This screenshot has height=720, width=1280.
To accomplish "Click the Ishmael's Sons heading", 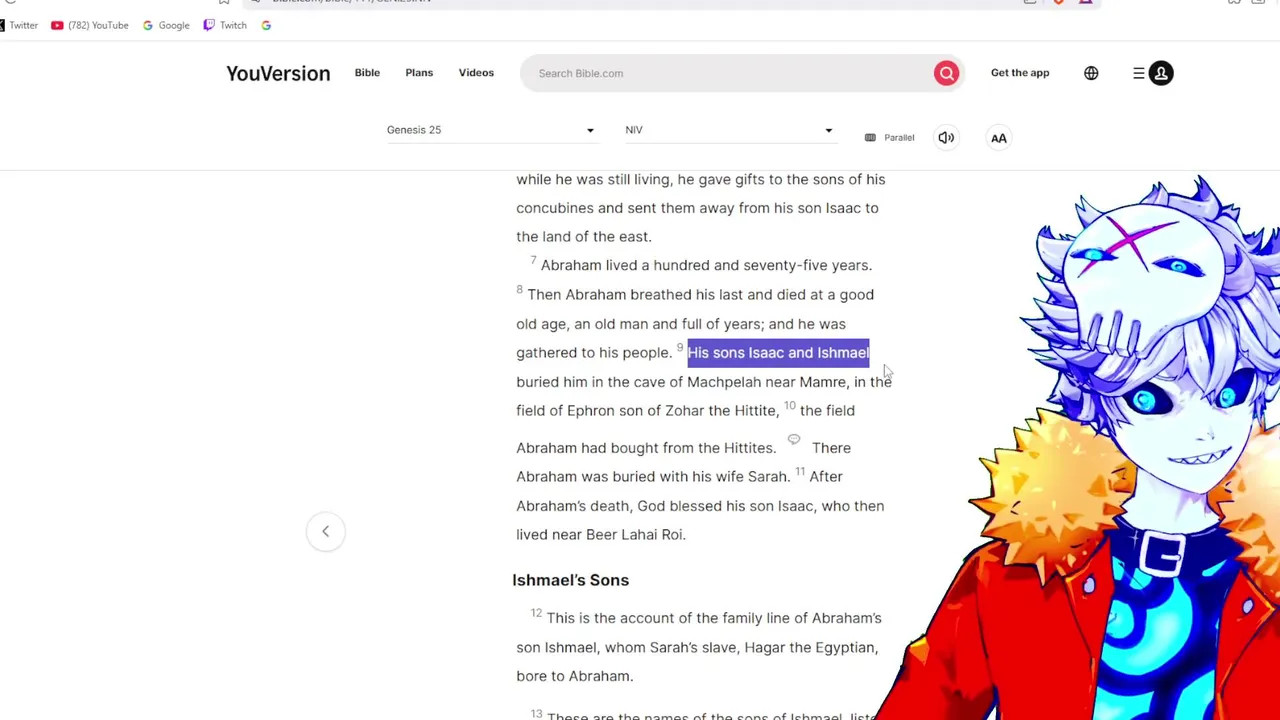I will [570, 580].
